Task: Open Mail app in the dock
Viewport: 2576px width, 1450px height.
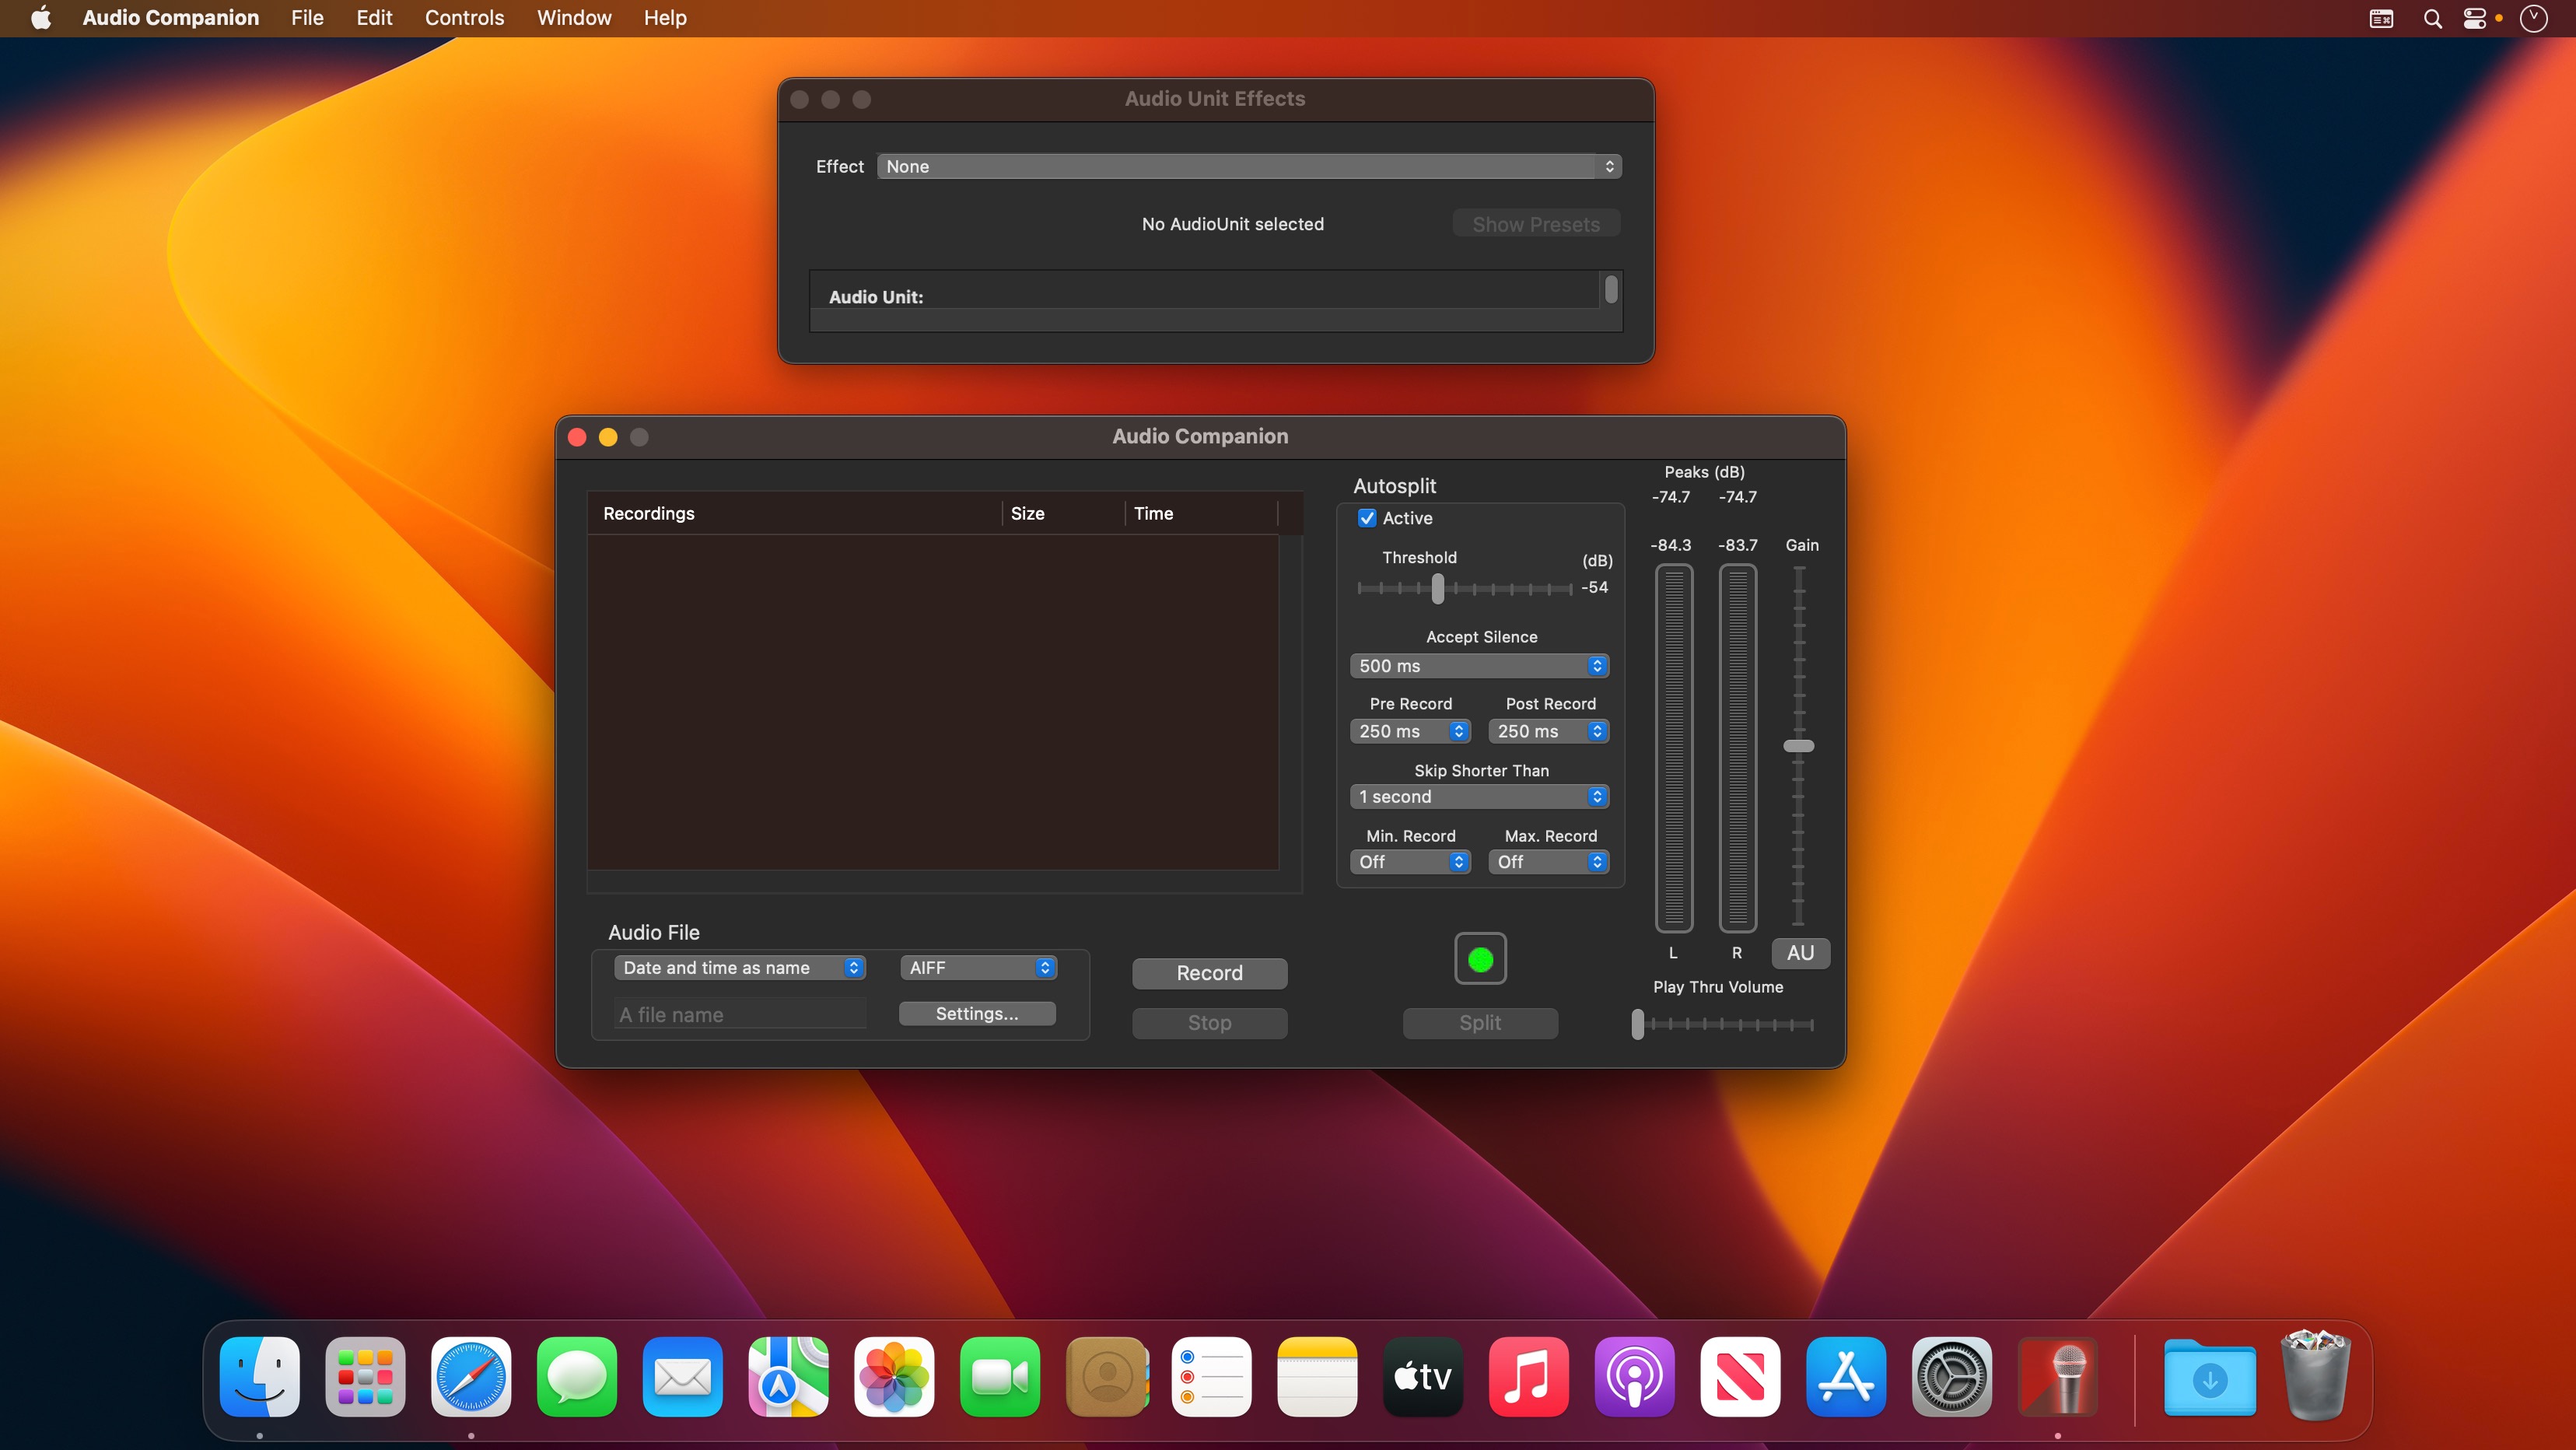Action: [683, 1377]
